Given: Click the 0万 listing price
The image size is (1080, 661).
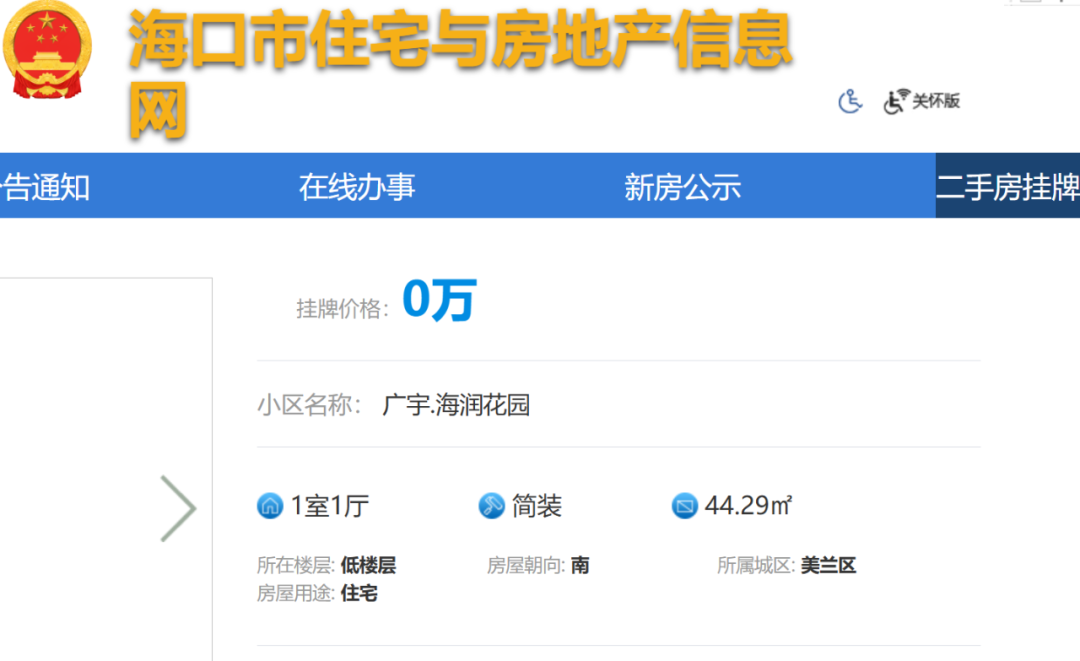Looking at the screenshot, I should click(x=439, y=301).
